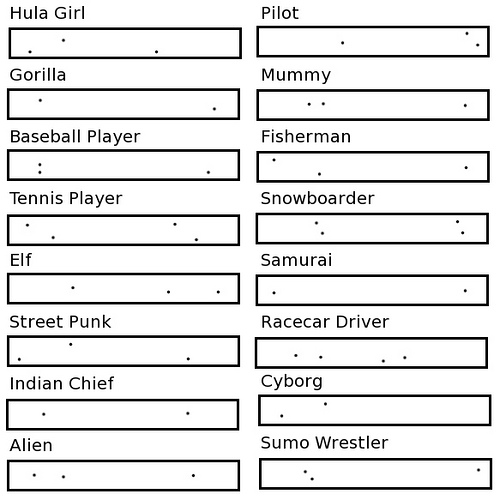Select the Tennis Player box
The height and width of the screenshot is (500, 500).
point(124,230)
